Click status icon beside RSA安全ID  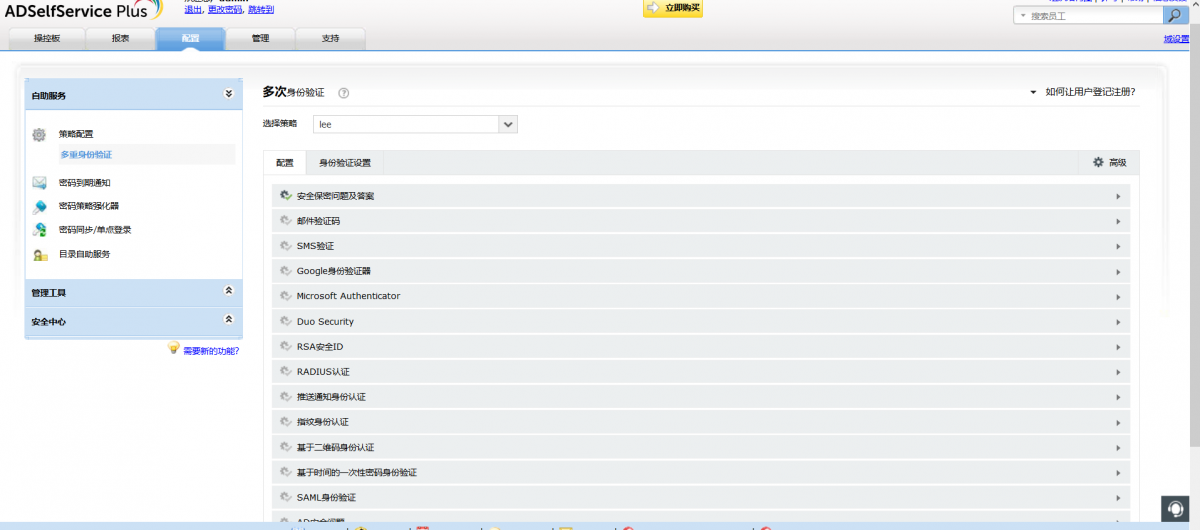(x=286, y=347)
